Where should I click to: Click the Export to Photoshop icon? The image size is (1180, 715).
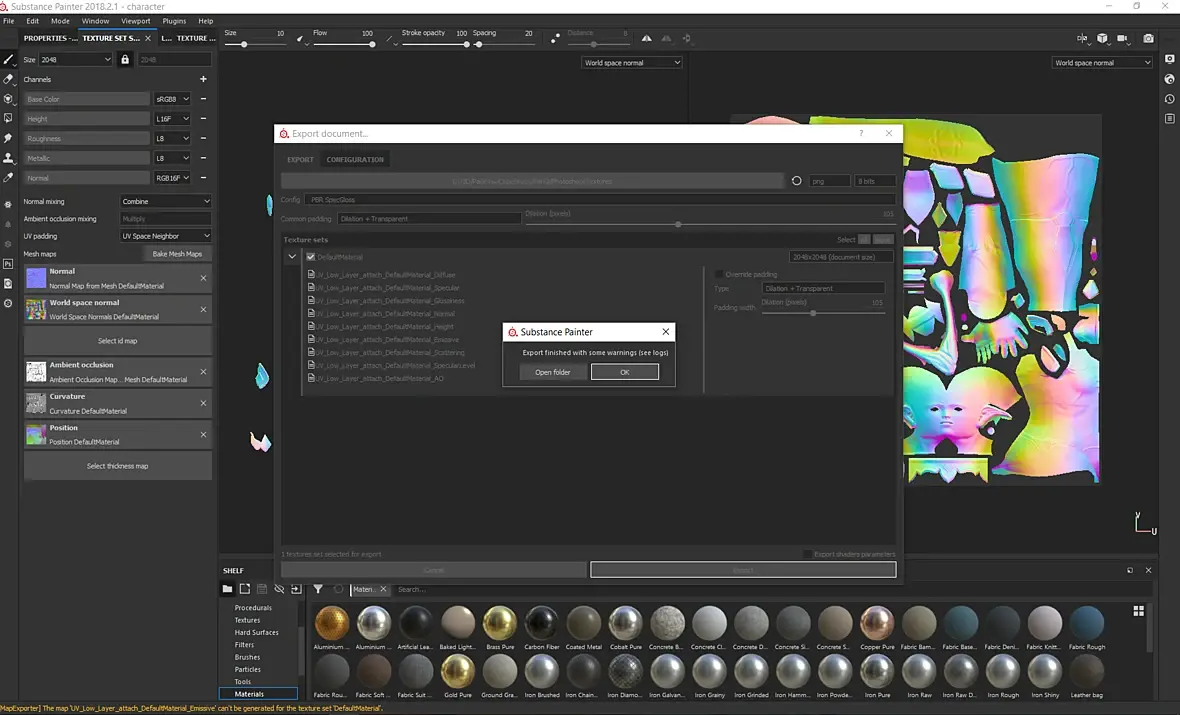pyautogui.click(x=8, y=264)
